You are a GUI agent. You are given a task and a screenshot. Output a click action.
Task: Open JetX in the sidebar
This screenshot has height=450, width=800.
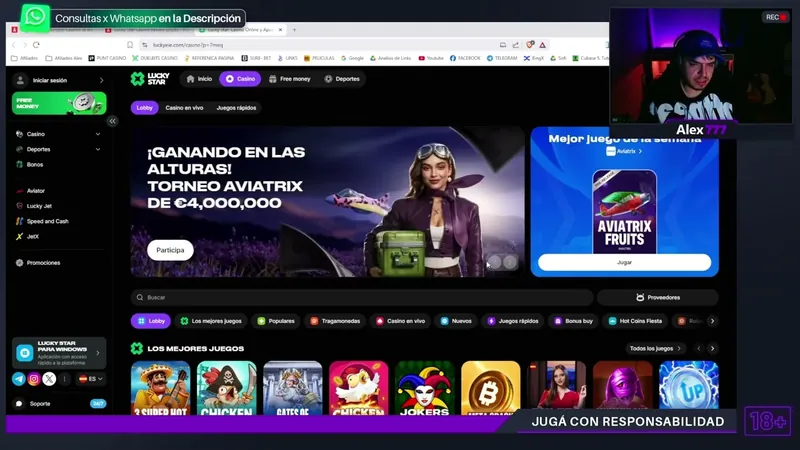(33, 237)
